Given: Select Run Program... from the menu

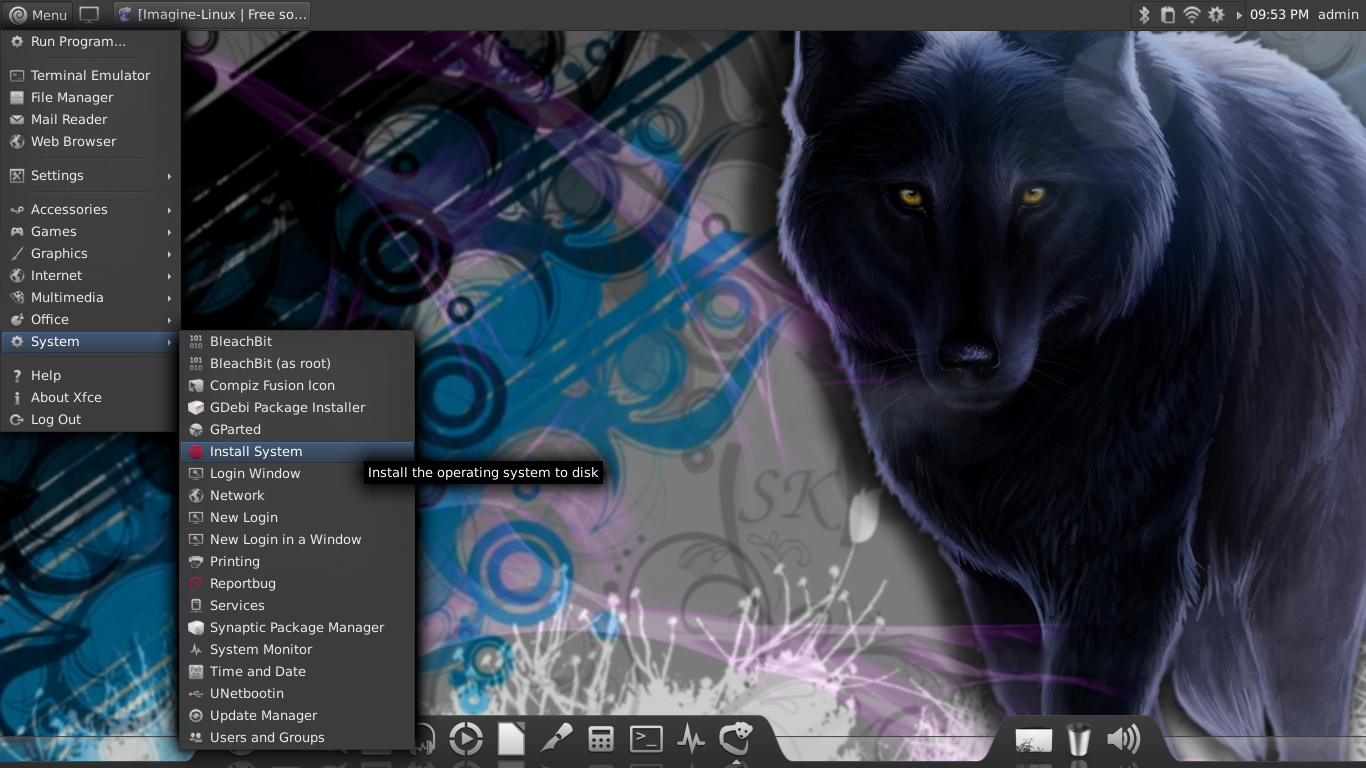Looking at the screenshot, I should tap(90, 42).
